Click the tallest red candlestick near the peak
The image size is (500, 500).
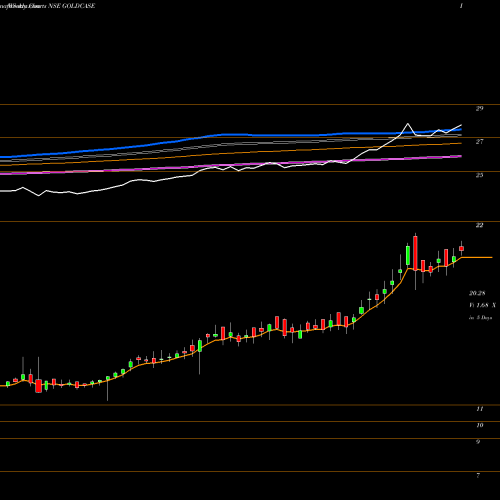pos(415,253)
